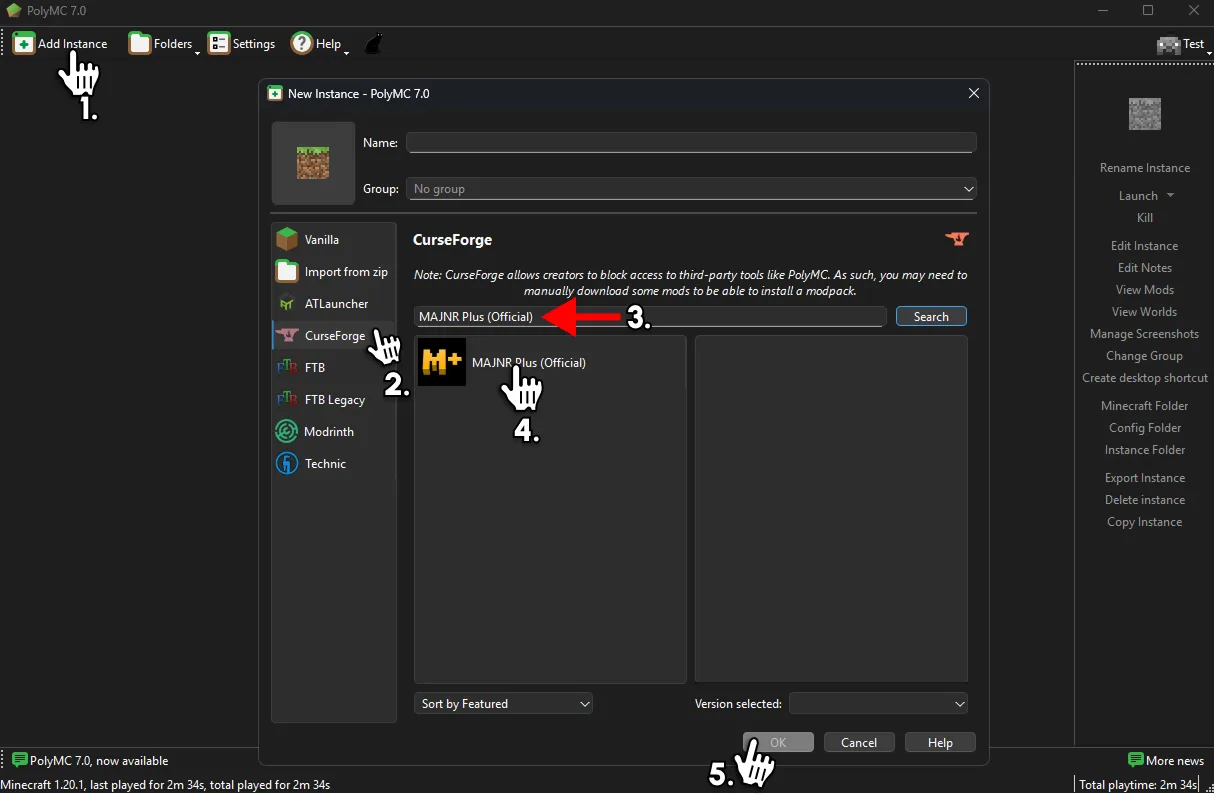Open the Folders toolbar menu
Viewport: 1214px width, 810px height.
pyautogui.click(x=162, y=44)
